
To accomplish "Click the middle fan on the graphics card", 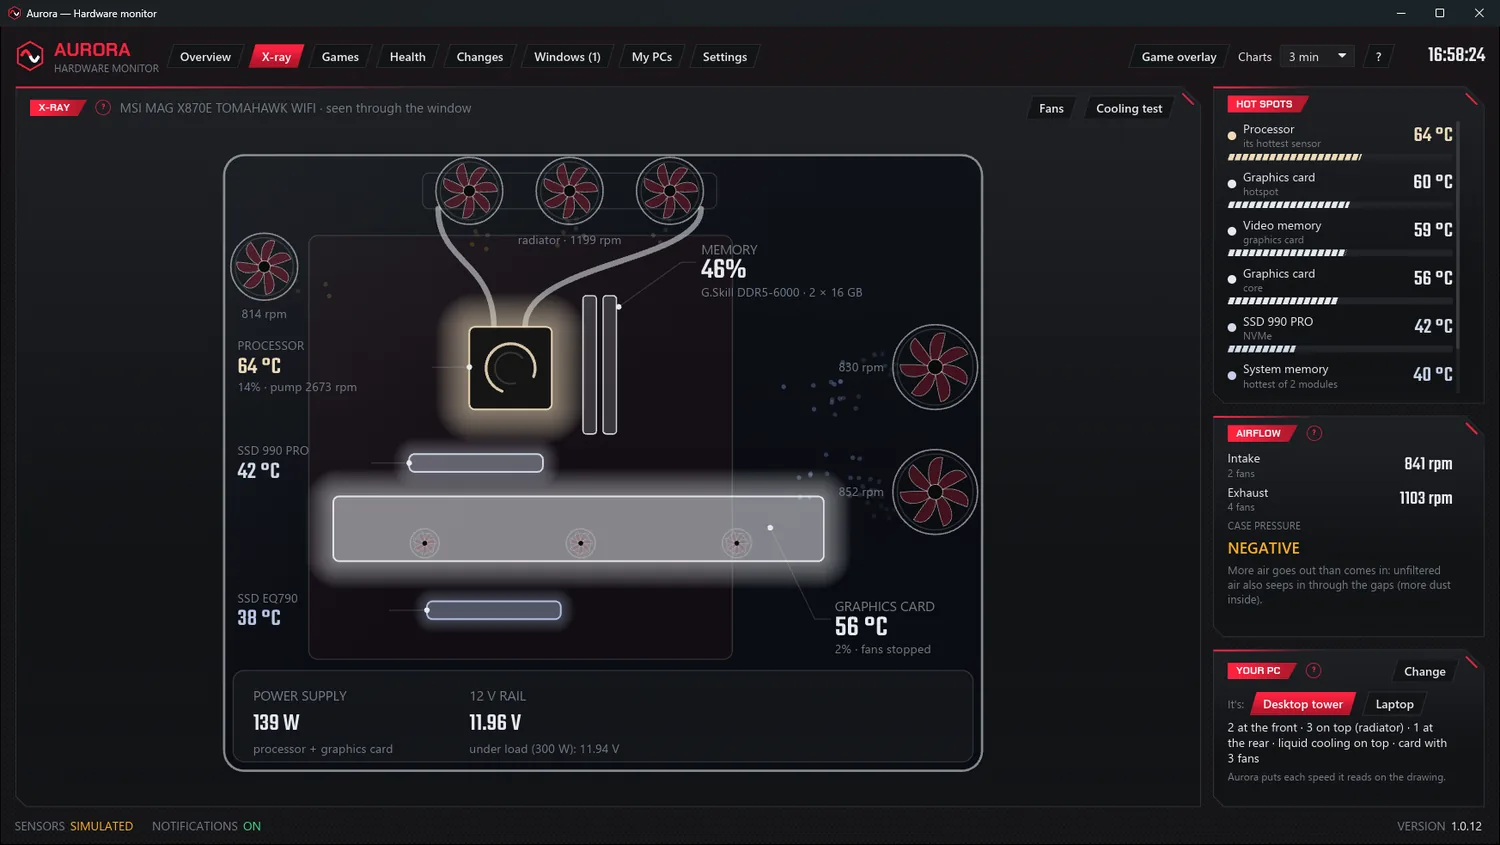I will pos(581,543).
